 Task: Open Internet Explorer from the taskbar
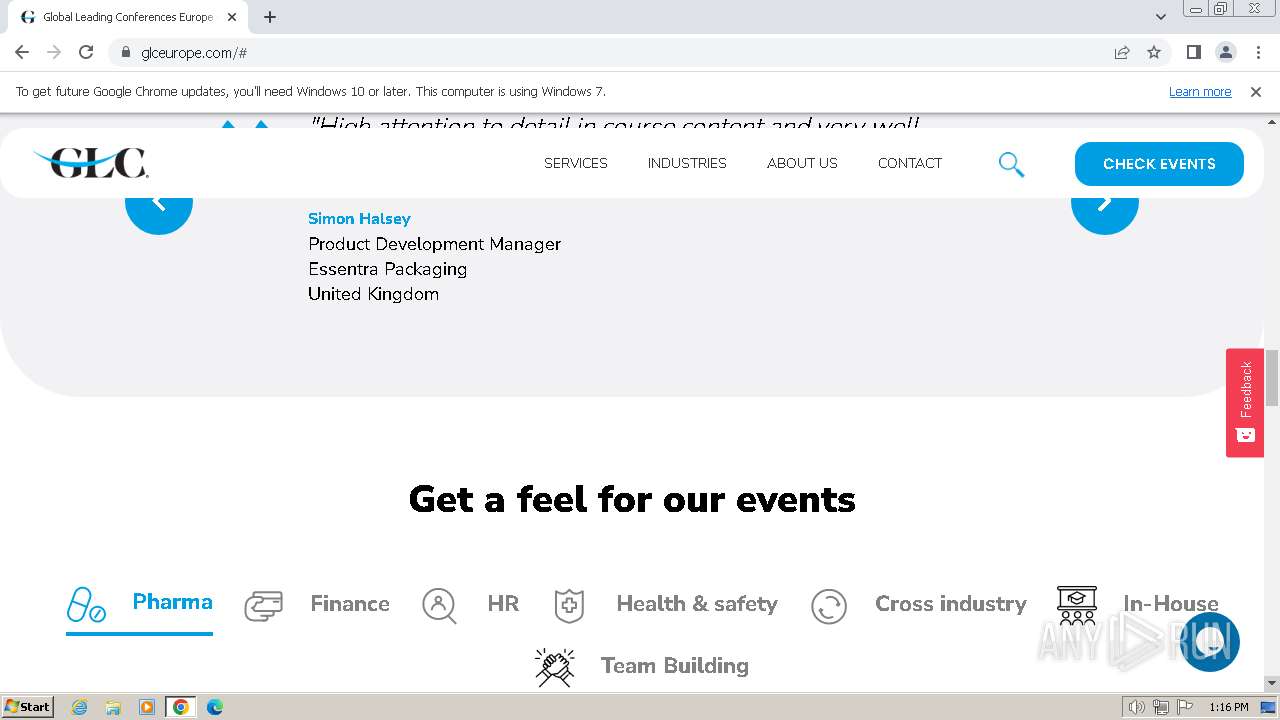pyautogui.click(x=80, y=707)
